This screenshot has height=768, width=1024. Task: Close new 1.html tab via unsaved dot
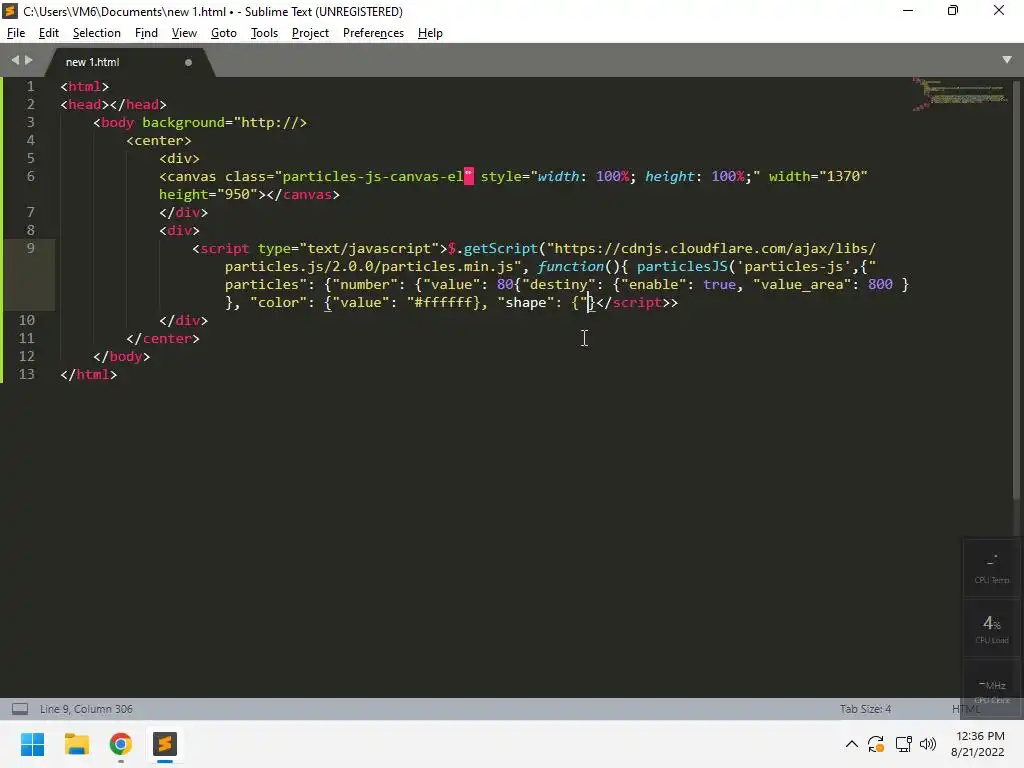coord(188,62)
